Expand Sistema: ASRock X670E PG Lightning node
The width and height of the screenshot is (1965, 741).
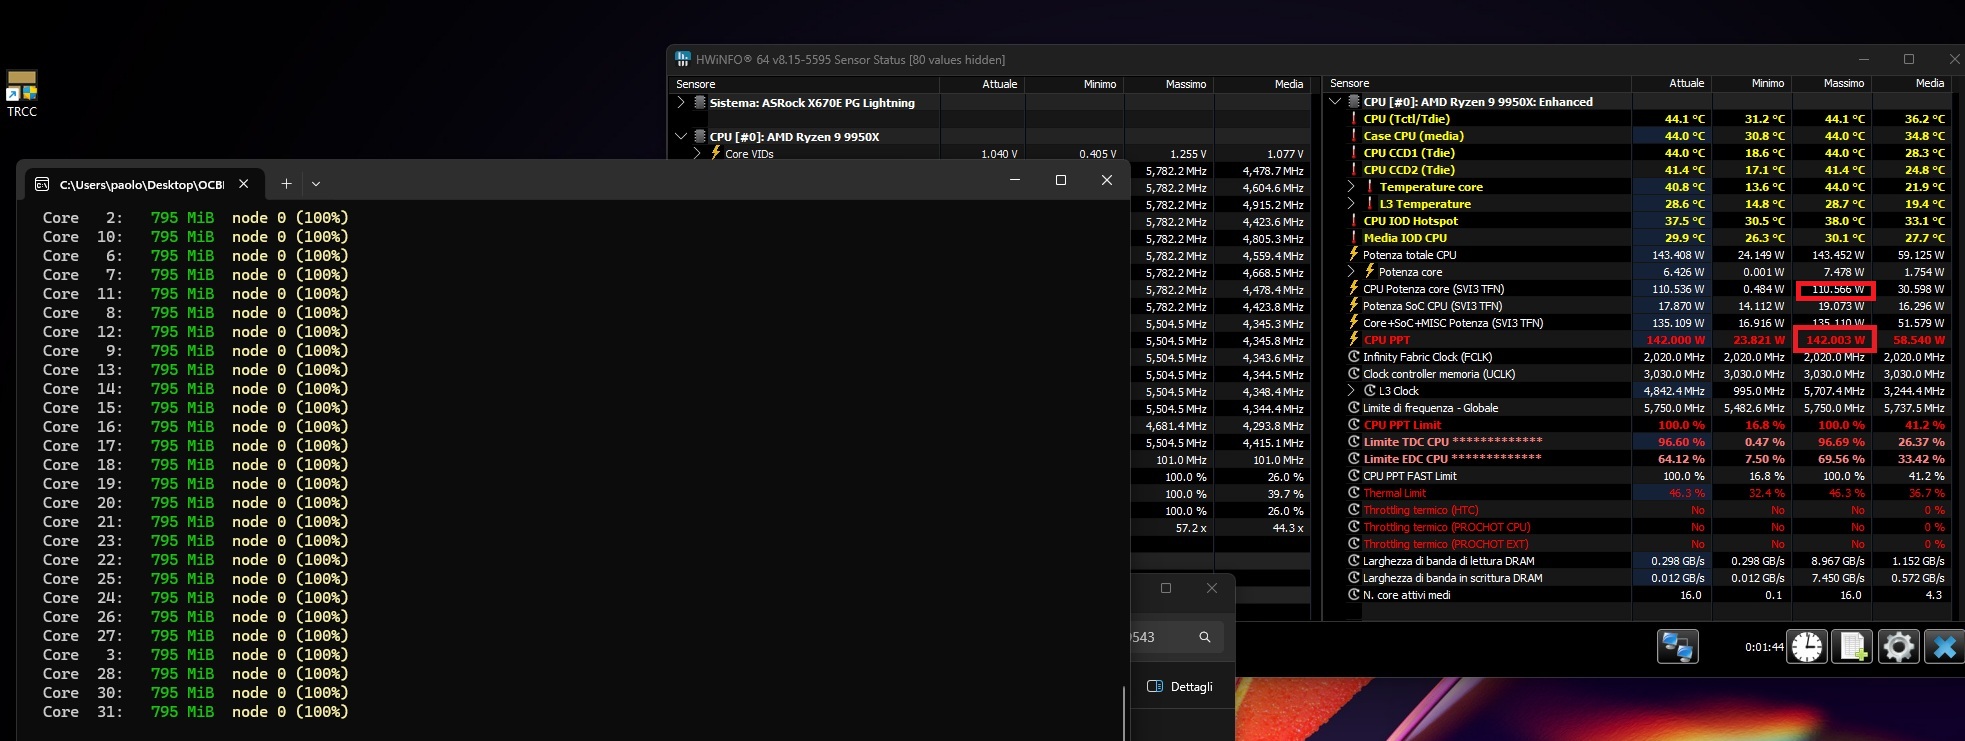681,103
